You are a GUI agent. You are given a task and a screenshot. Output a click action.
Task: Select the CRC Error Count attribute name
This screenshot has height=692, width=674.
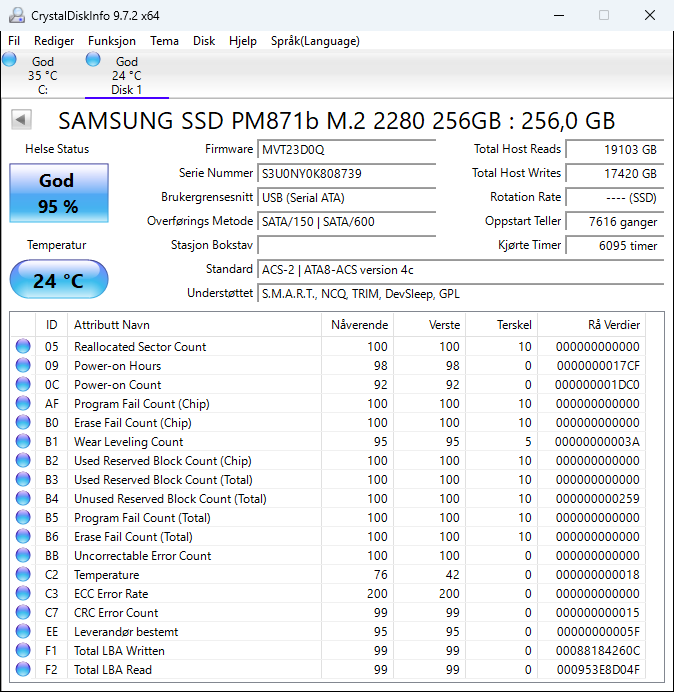(x=116, y=613)
